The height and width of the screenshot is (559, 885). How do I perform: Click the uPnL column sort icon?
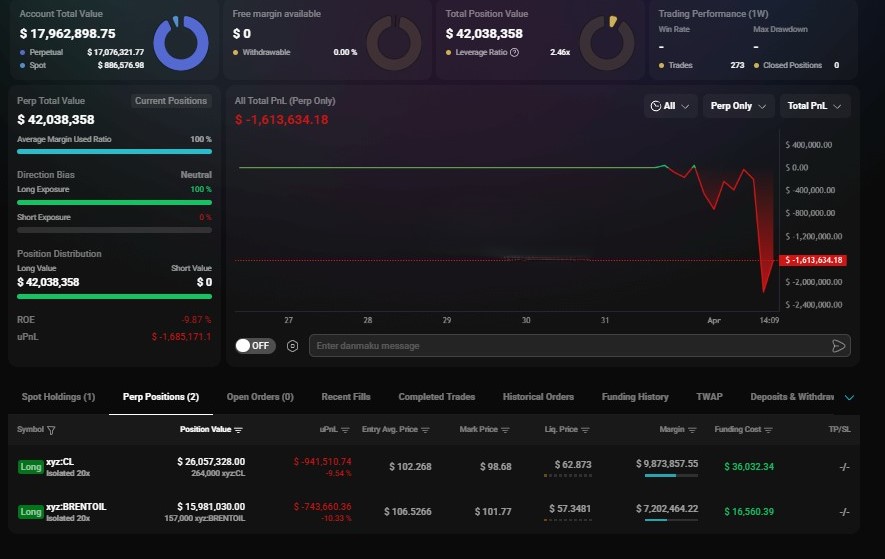(345, 430)
